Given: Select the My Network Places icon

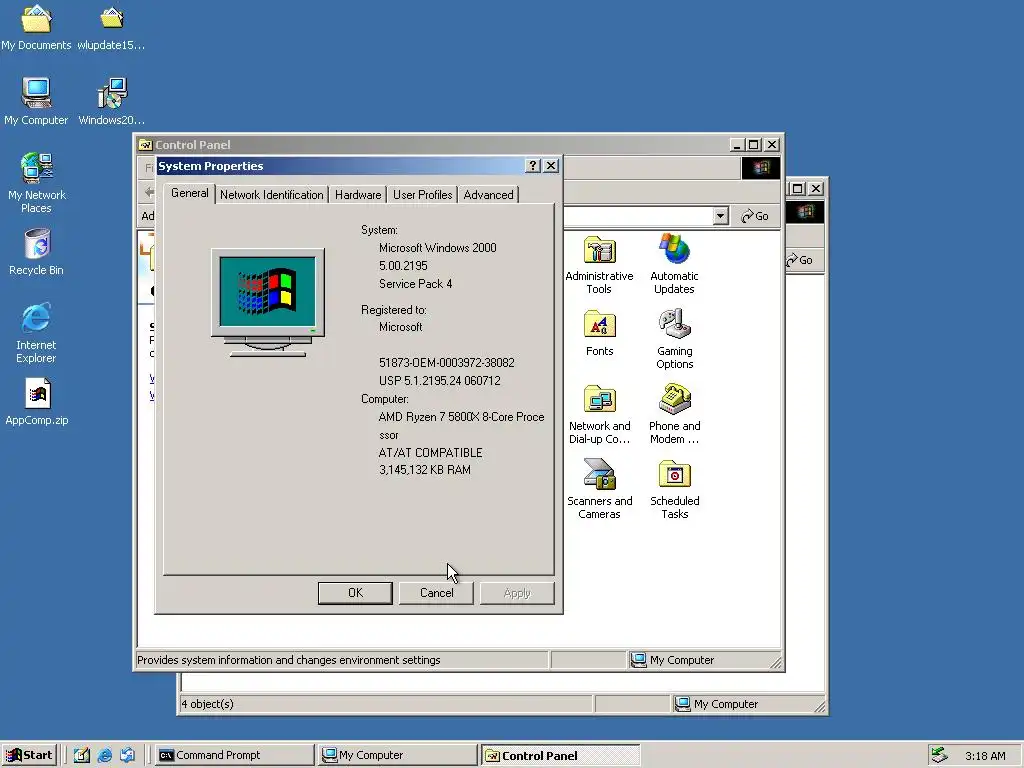Looking at the screenshot, I should 36,183.
